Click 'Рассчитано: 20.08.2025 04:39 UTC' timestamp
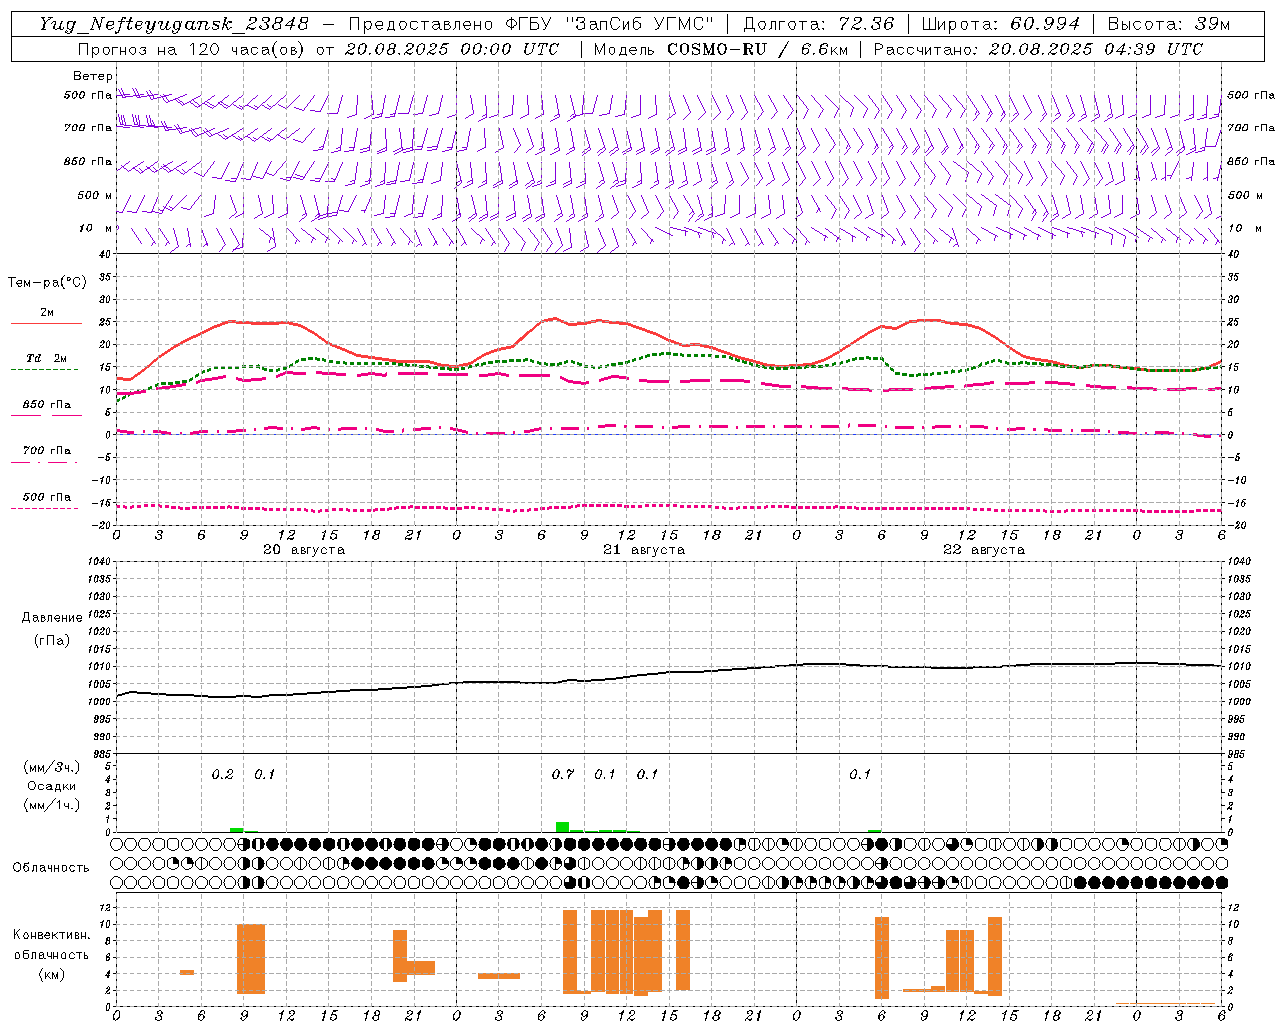Screen dimensions: 1280x1024 click(x=1038, y=49)
